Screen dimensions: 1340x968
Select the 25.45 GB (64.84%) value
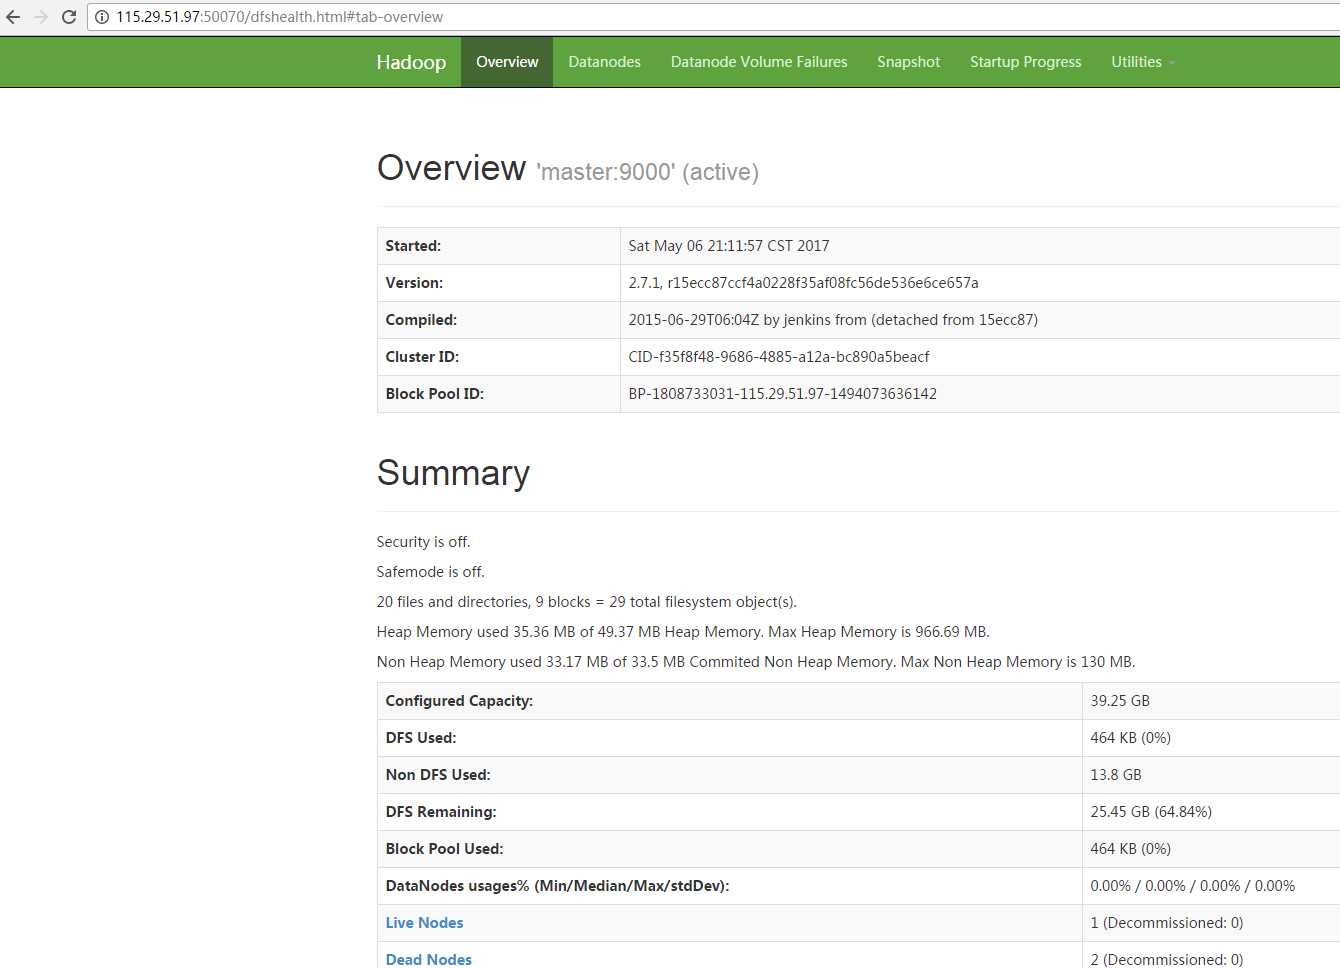(x=1151, y=812)
